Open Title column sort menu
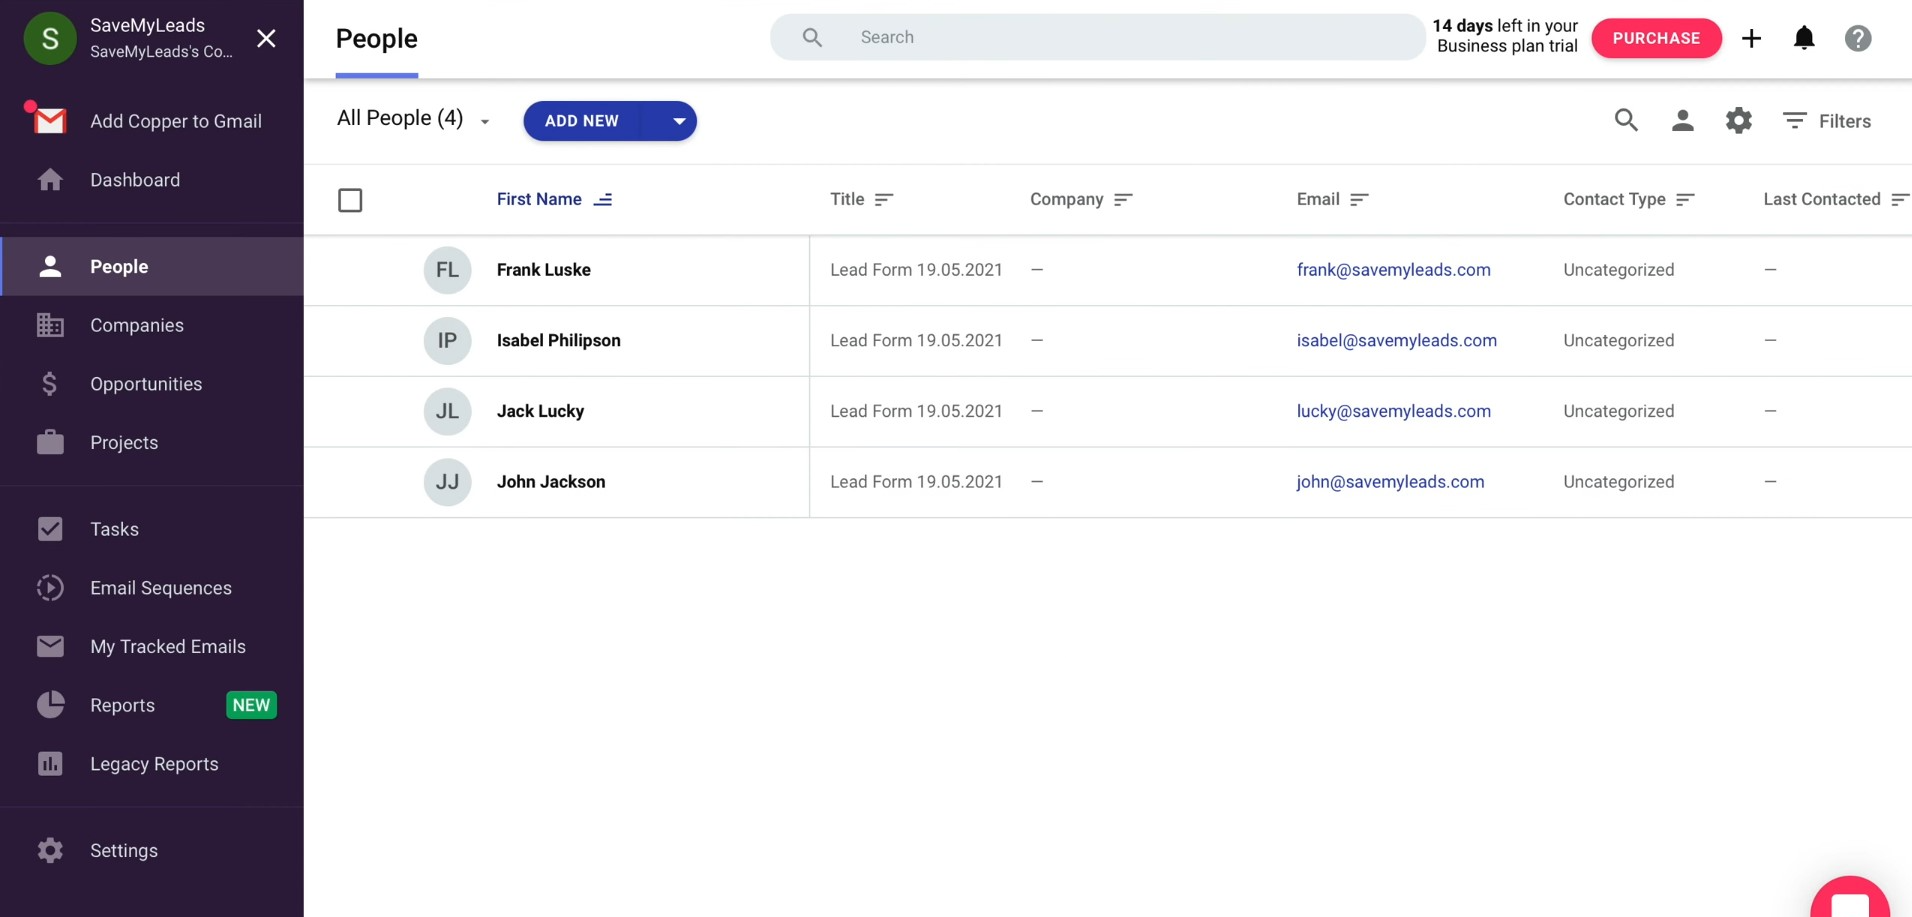This screenshot has height=917, width=1912. pyautogui.click(x=883, y=200)
